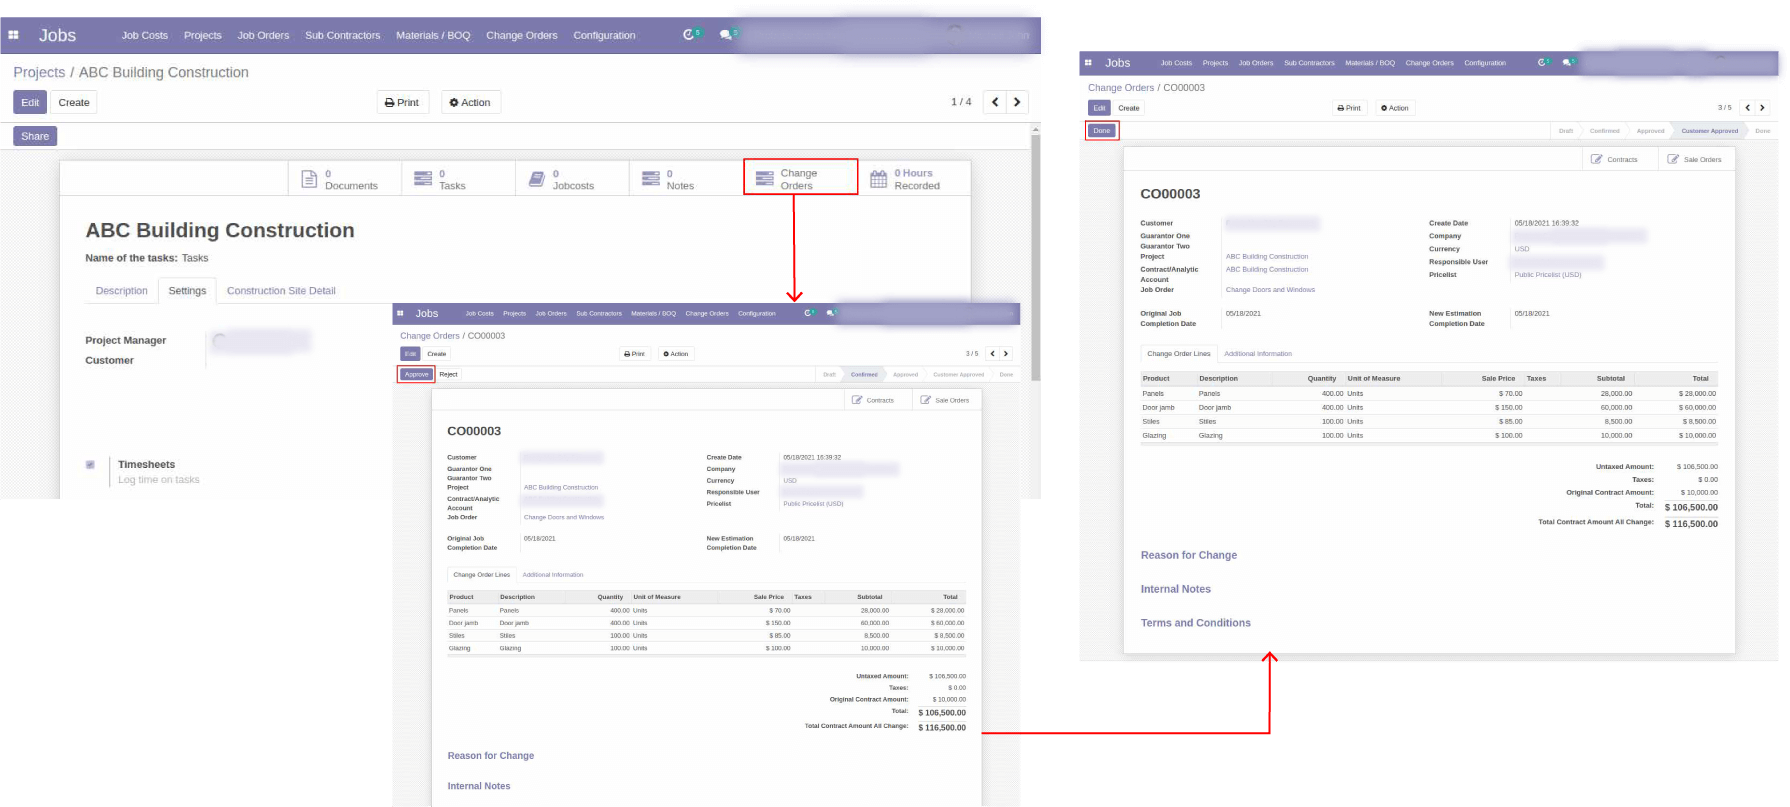This screenshot has height=807, width=1790.
Task: Open the apps grid icon on the Projects page
Action: 14,35
